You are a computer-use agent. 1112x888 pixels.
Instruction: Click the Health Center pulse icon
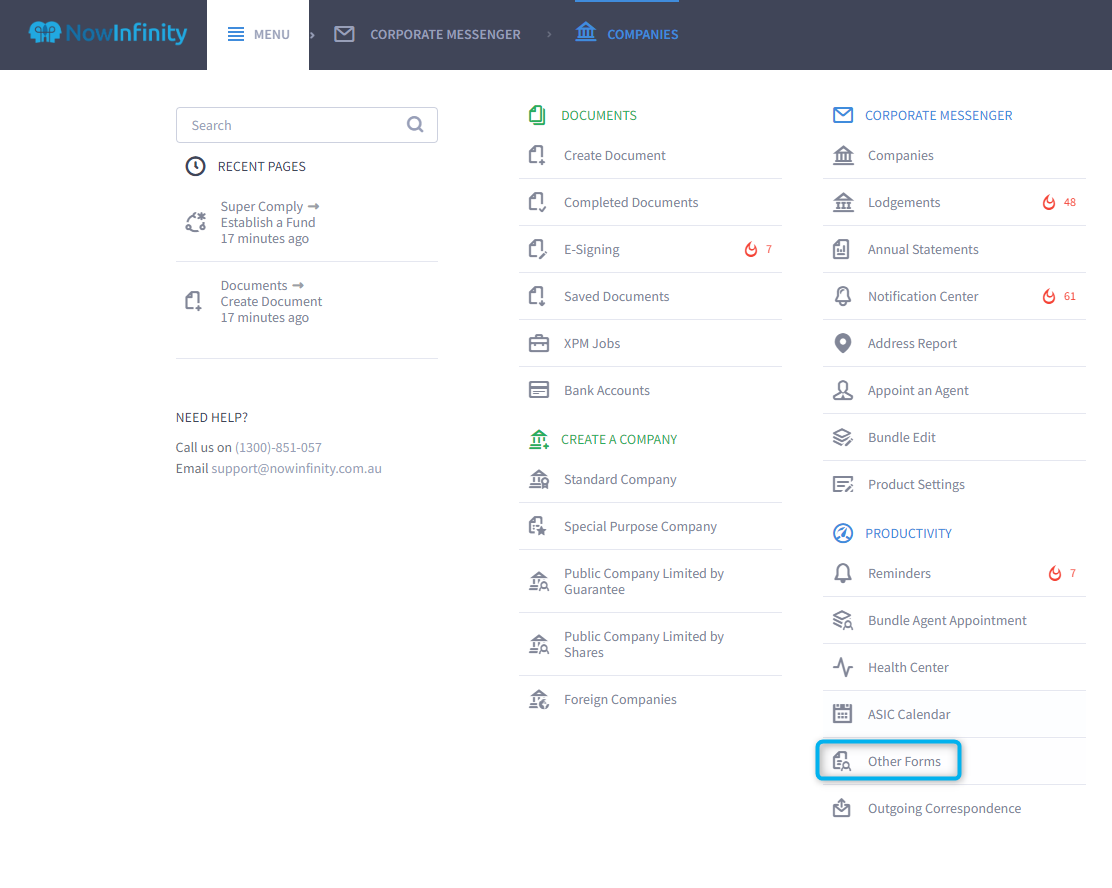[x=843, y=667]
